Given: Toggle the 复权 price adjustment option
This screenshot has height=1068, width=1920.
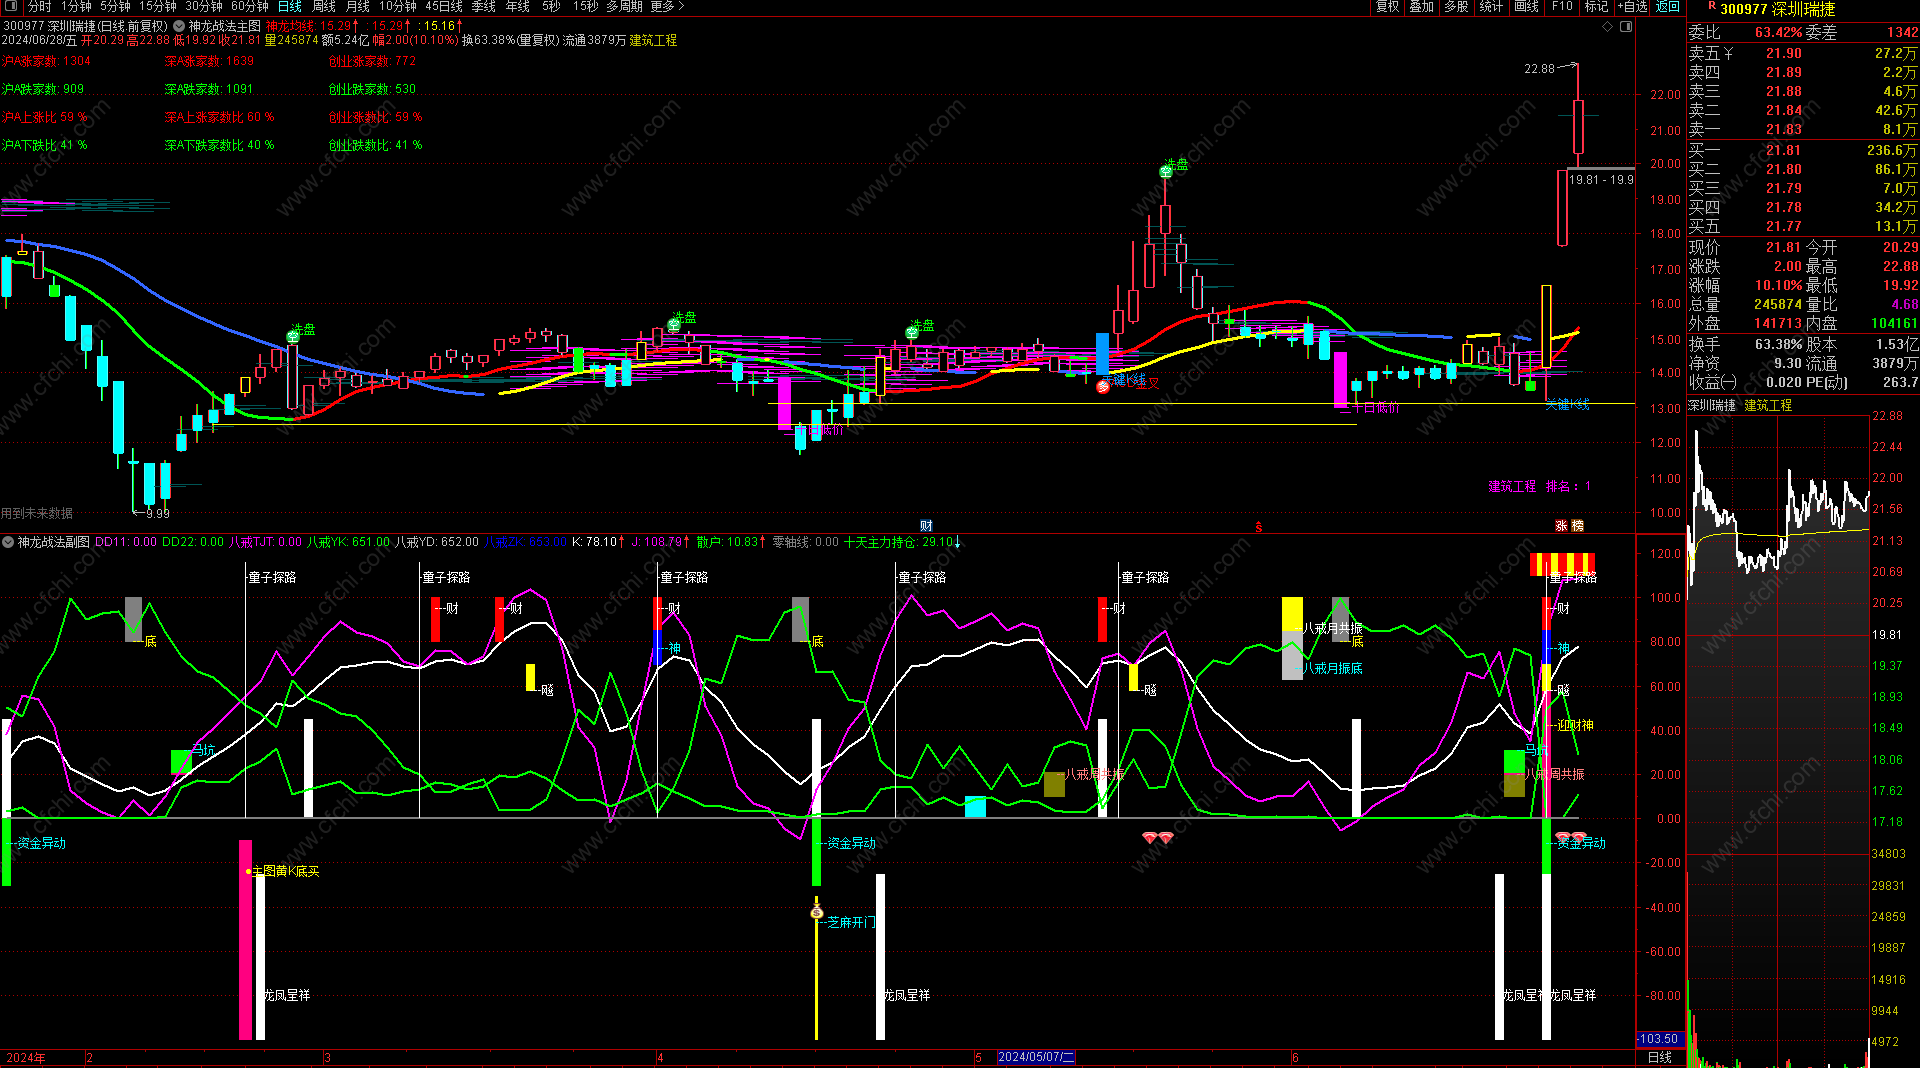Looking at the screenshot, I should point(1387,7).
